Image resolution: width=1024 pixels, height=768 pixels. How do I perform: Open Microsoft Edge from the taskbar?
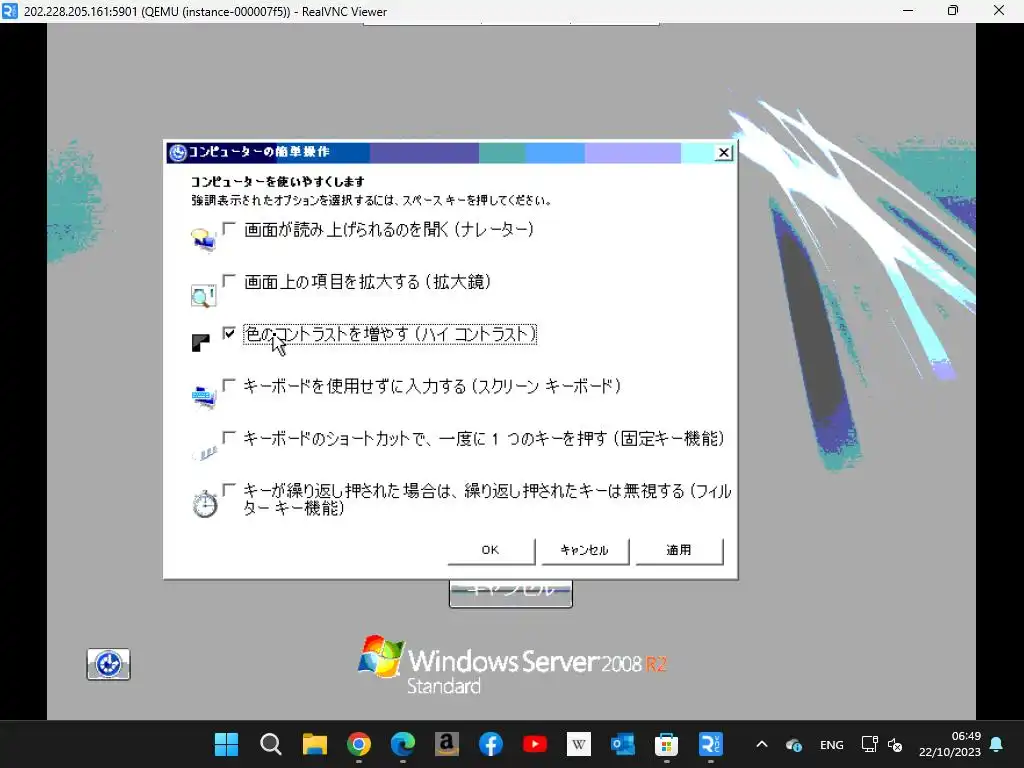pos(402,744)
